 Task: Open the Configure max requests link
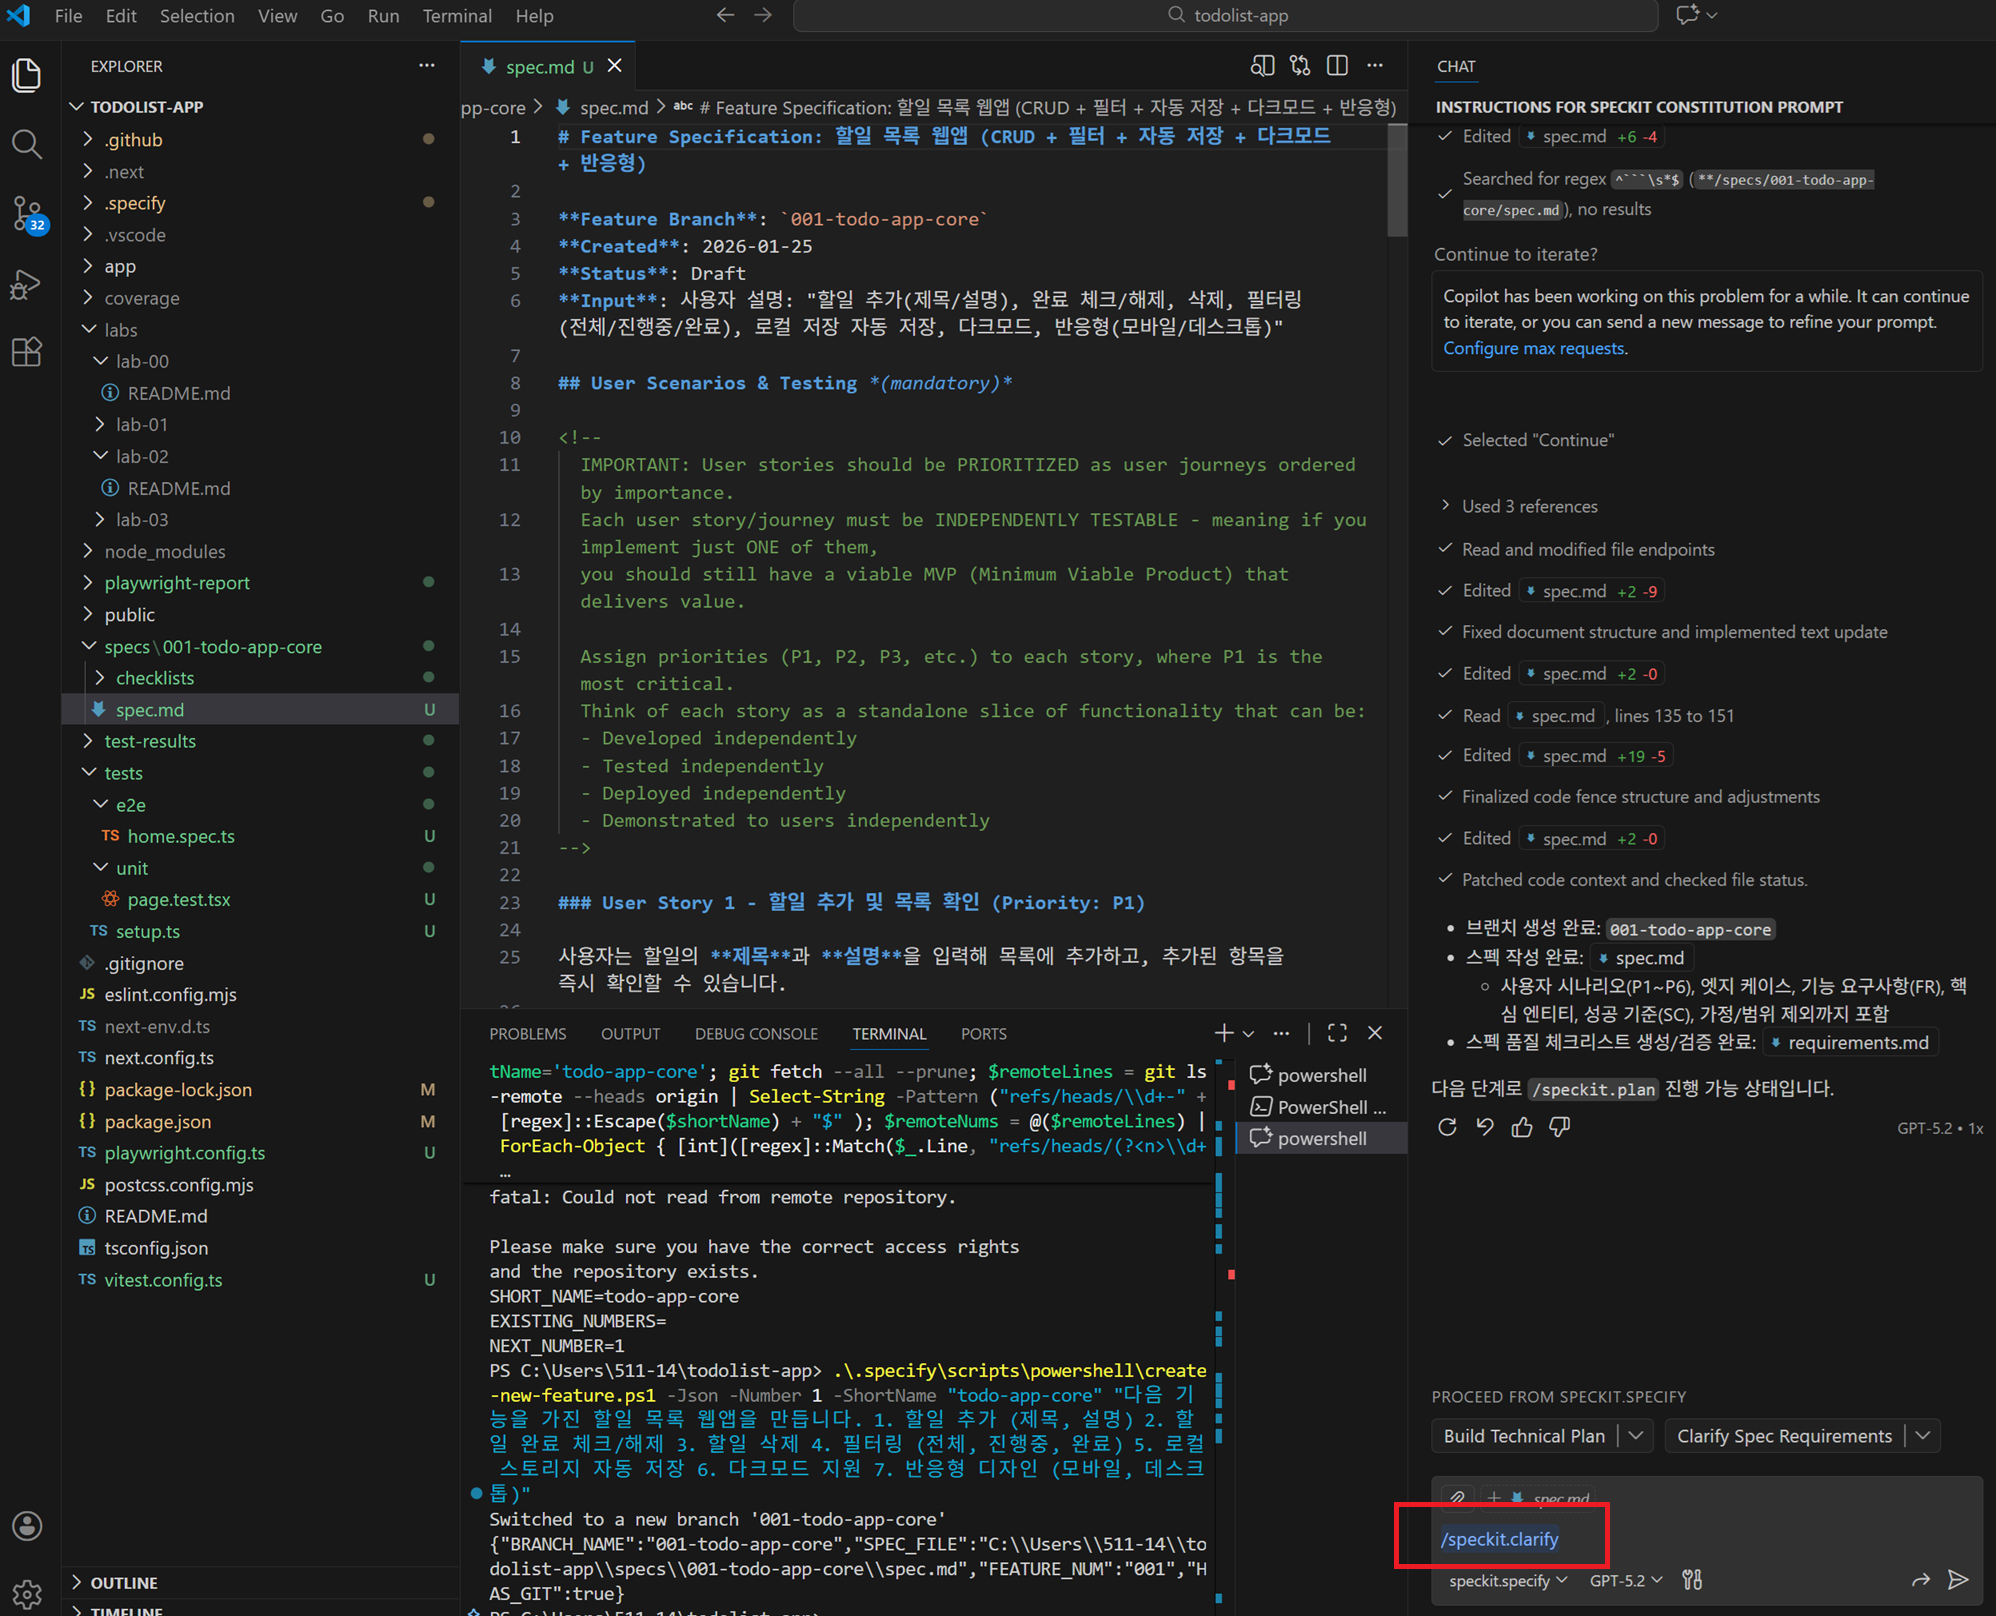[x=1533, y=348]
